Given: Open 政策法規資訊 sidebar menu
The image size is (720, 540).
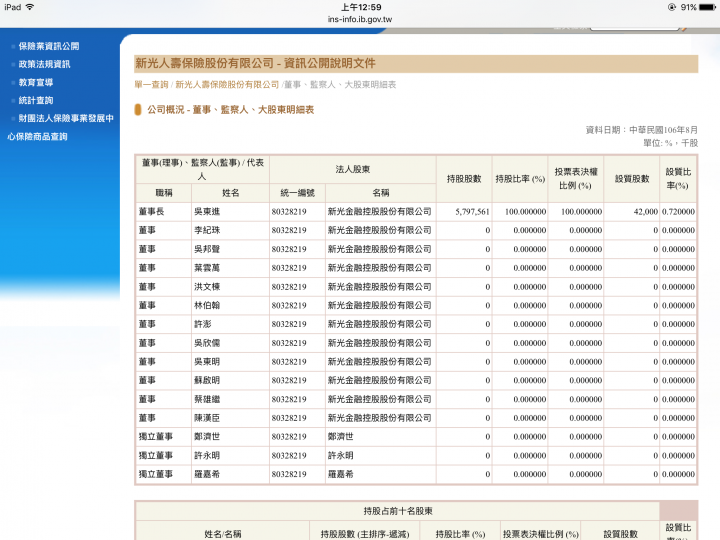Looking at the screenshot, I should tap(44, 64).
